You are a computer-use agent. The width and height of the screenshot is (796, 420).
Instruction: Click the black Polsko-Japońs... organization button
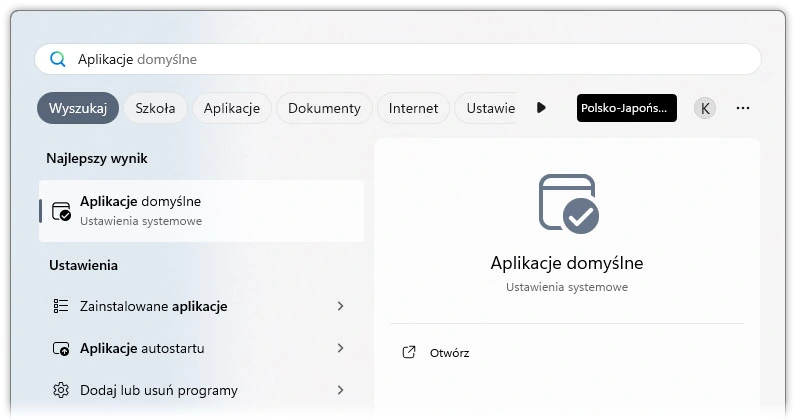[x=627, y=108]
